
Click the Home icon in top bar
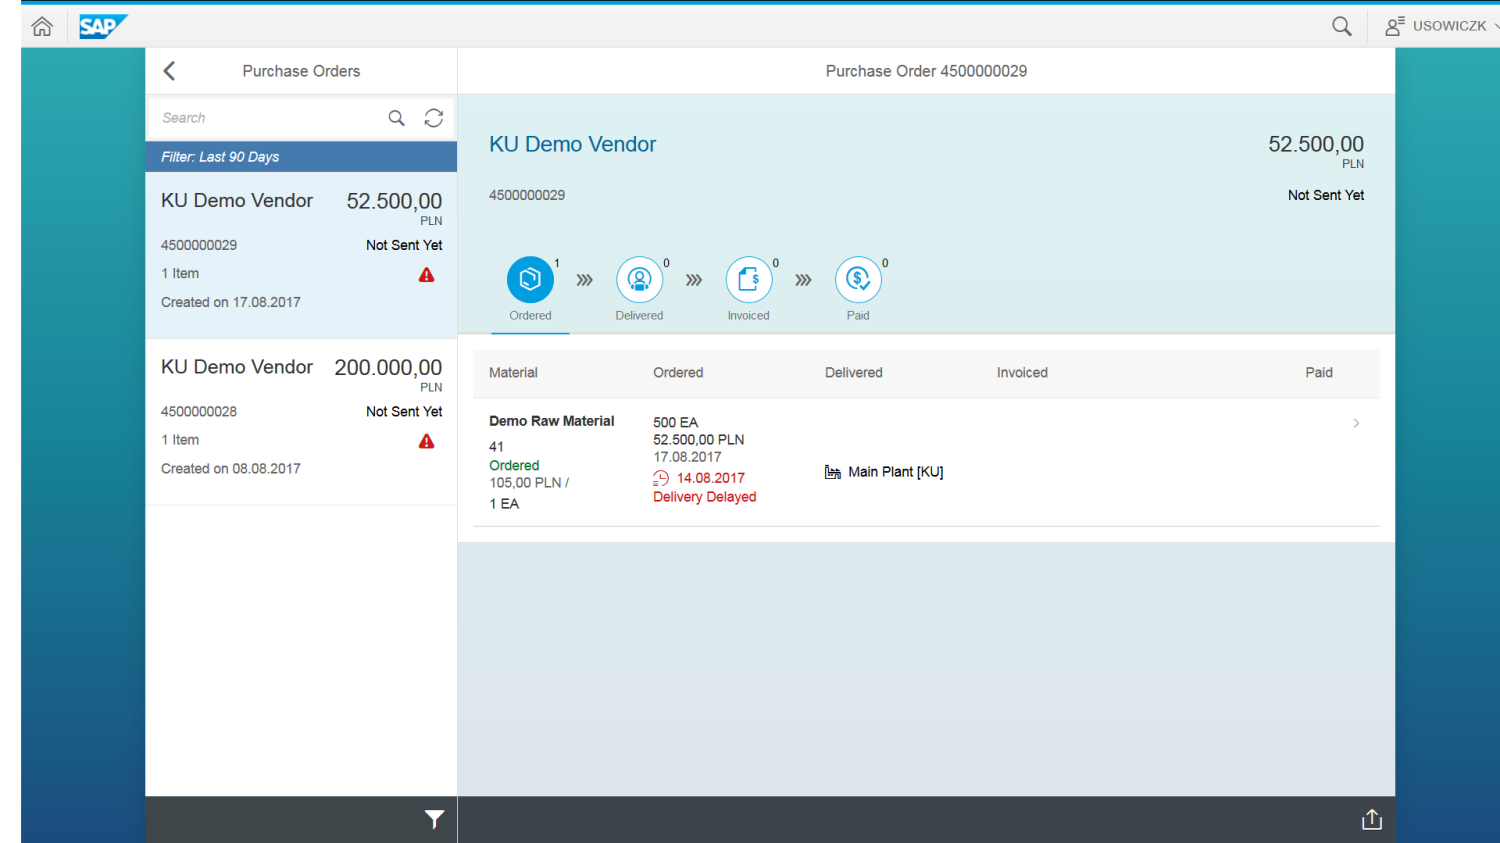click(42, 26)
